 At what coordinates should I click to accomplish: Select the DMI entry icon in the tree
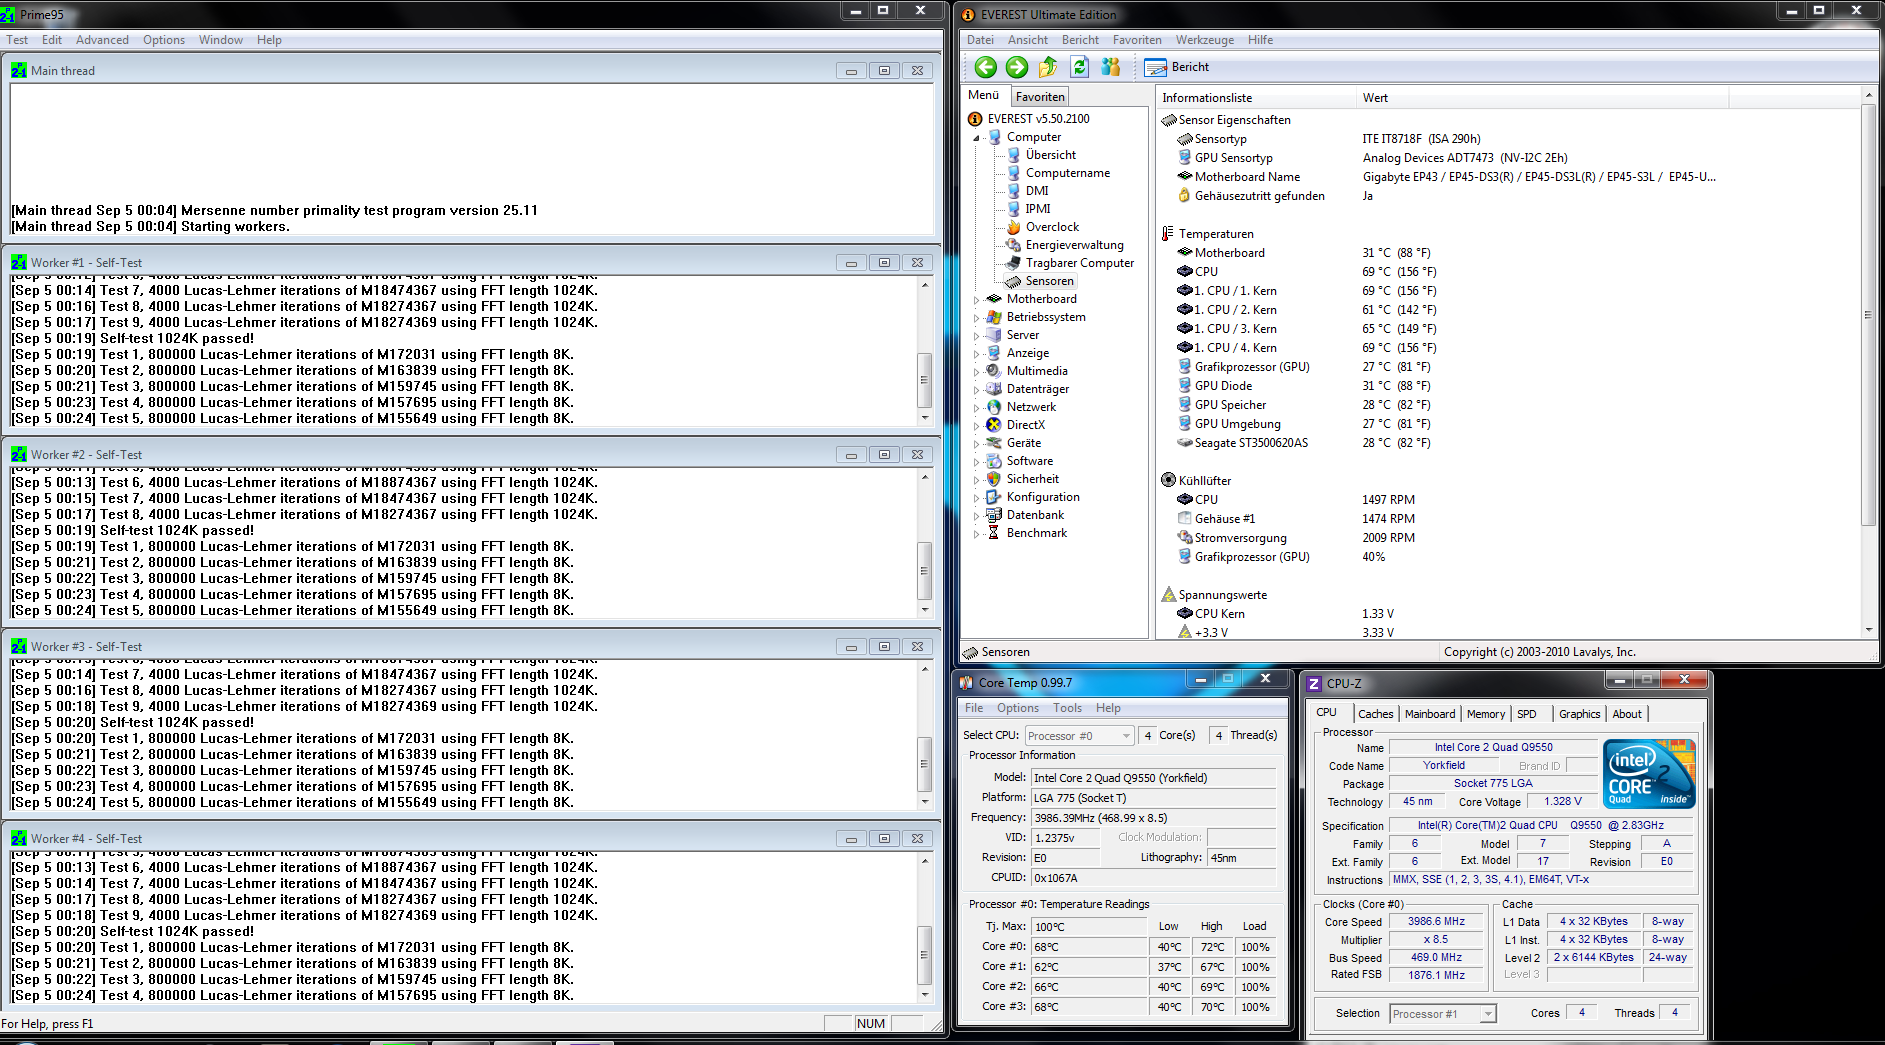pyautogui.click(x=1014, y=191)
